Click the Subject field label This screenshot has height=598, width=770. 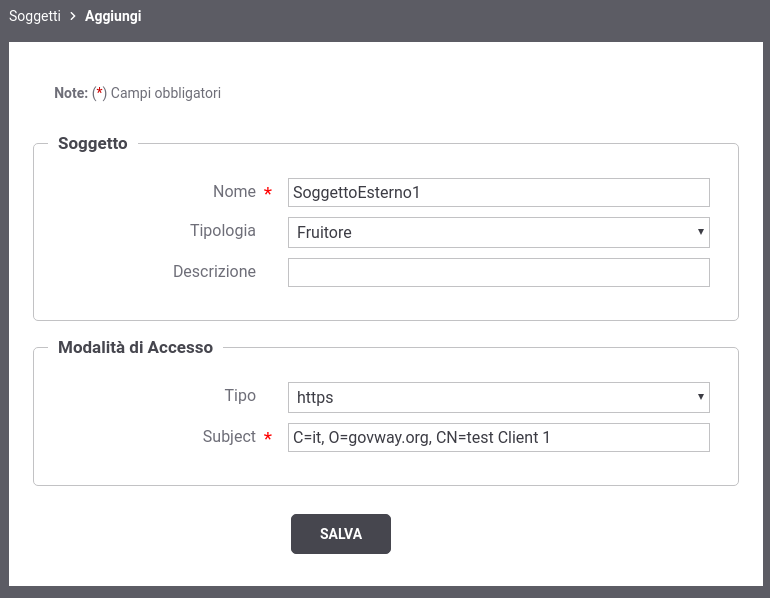tap(229, 436)
